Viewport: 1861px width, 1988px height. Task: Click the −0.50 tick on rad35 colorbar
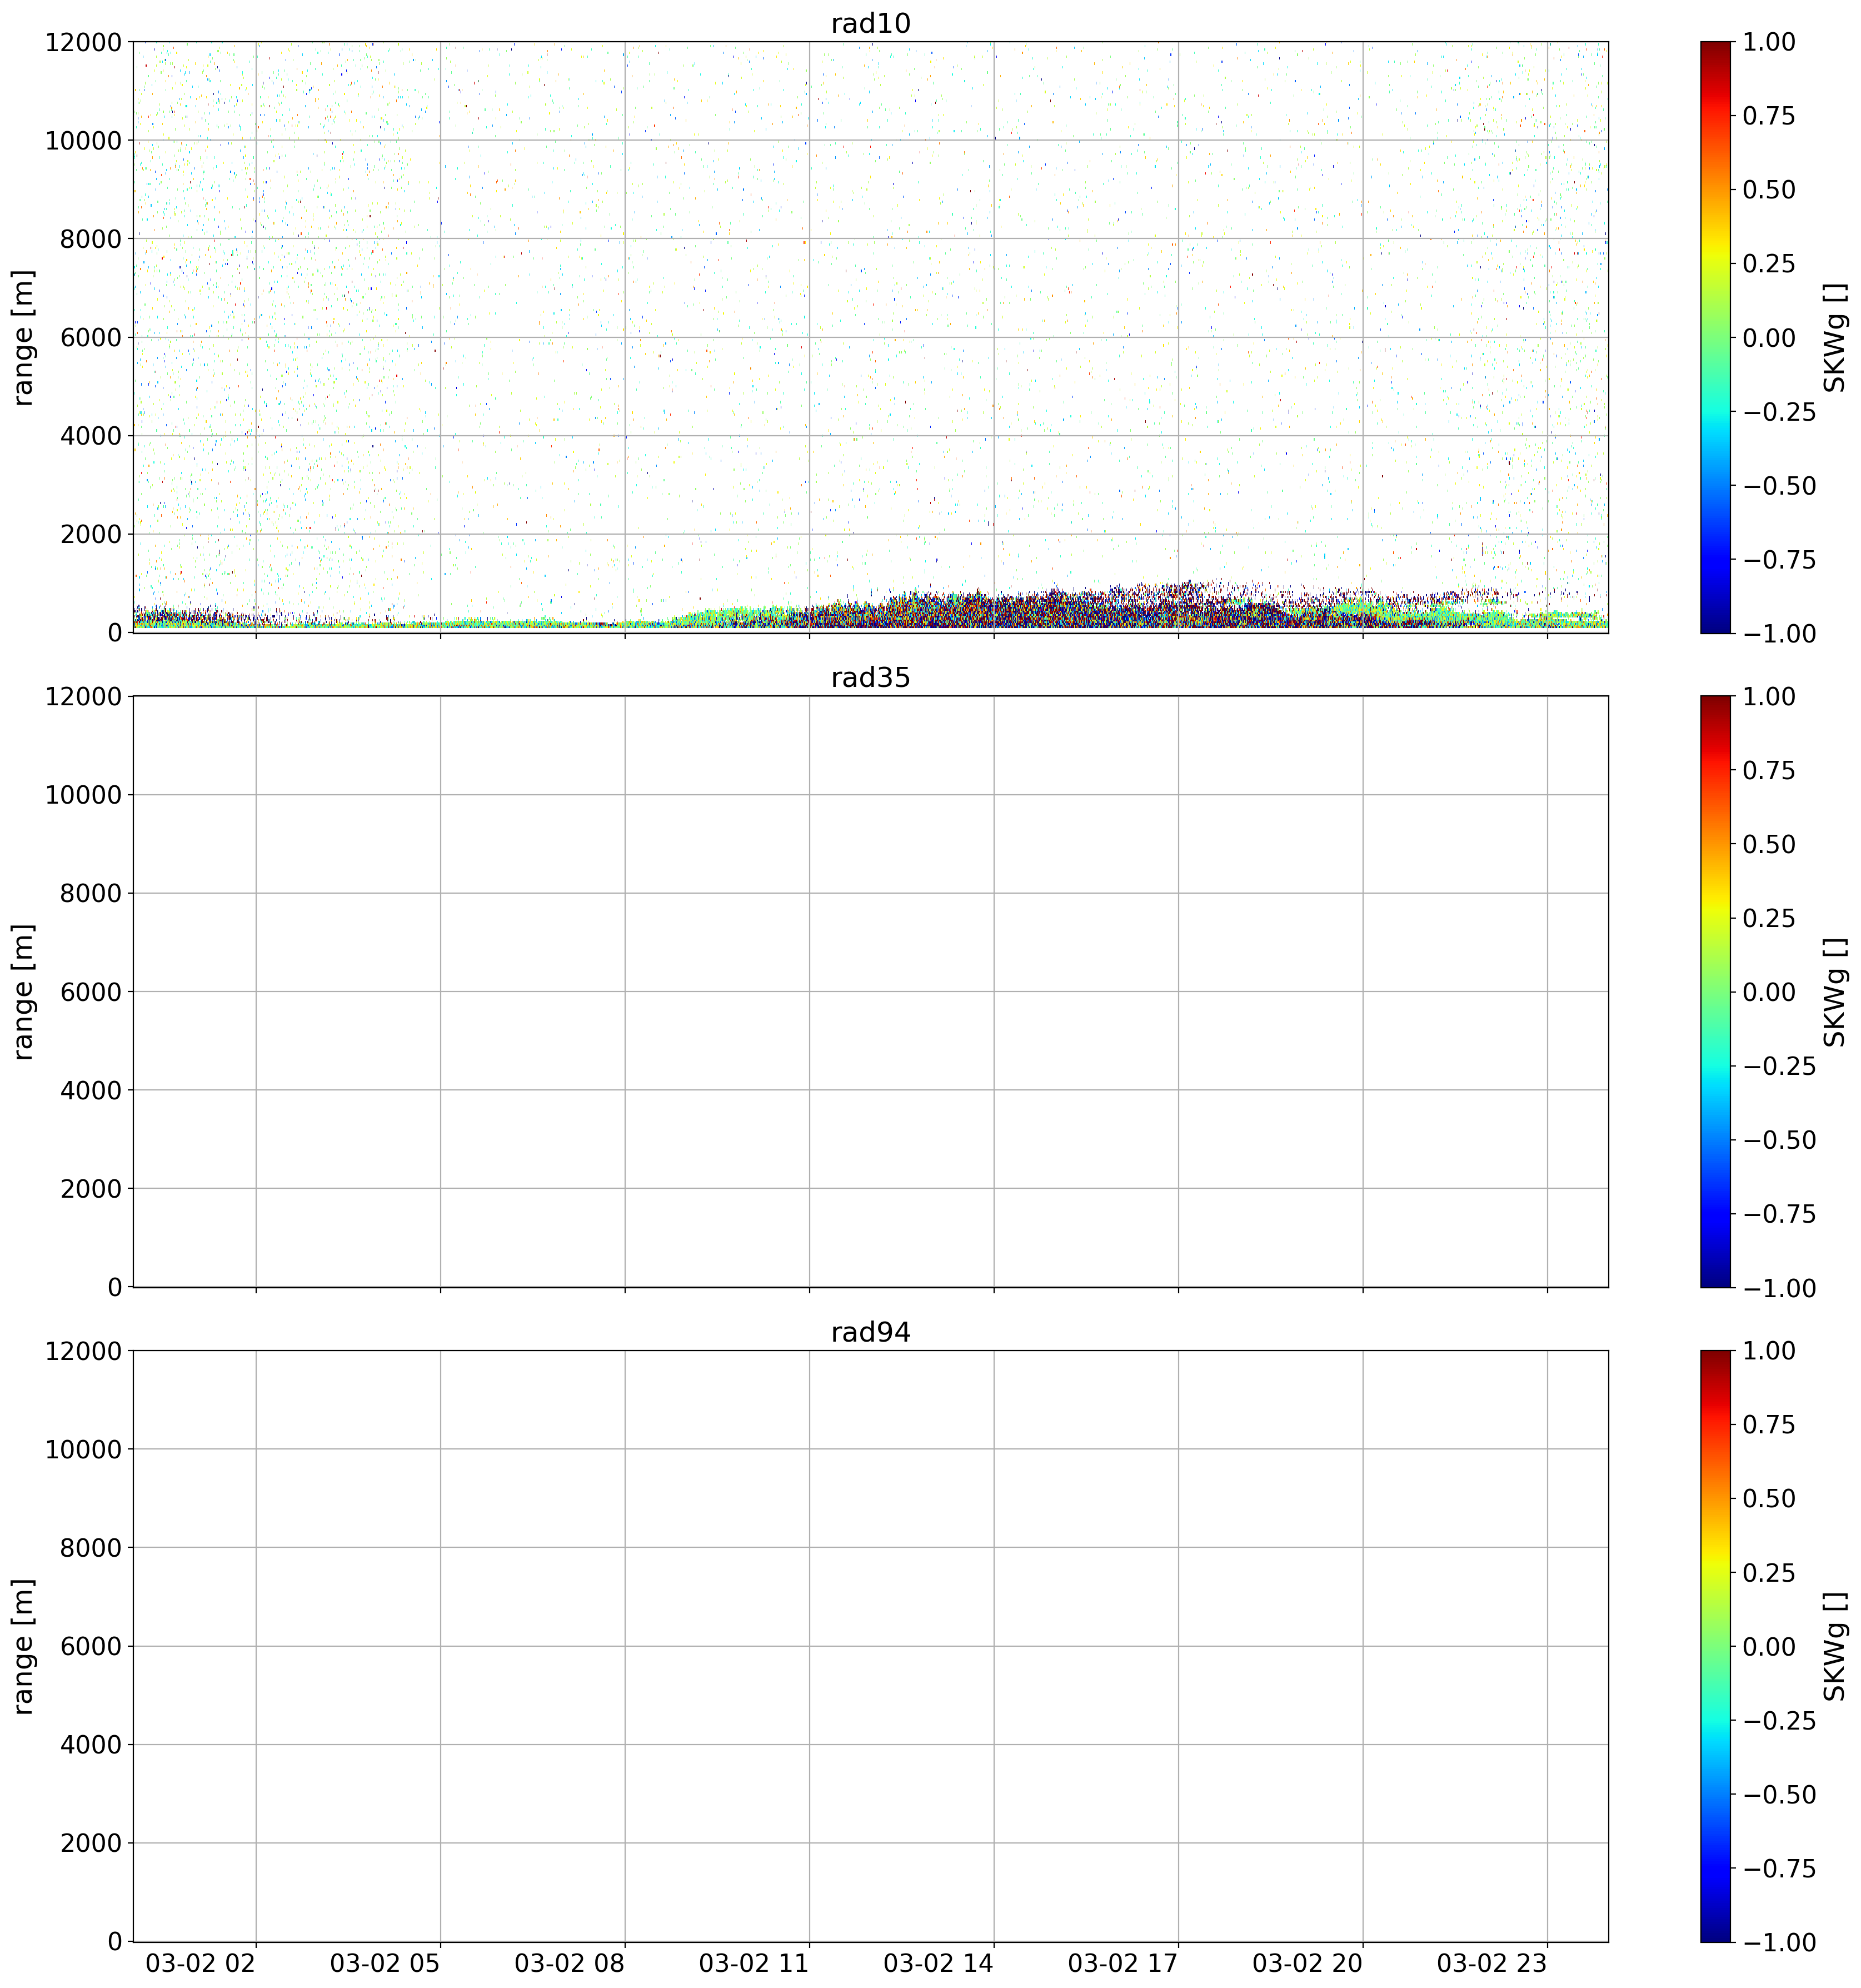tap(1779, 1140)
